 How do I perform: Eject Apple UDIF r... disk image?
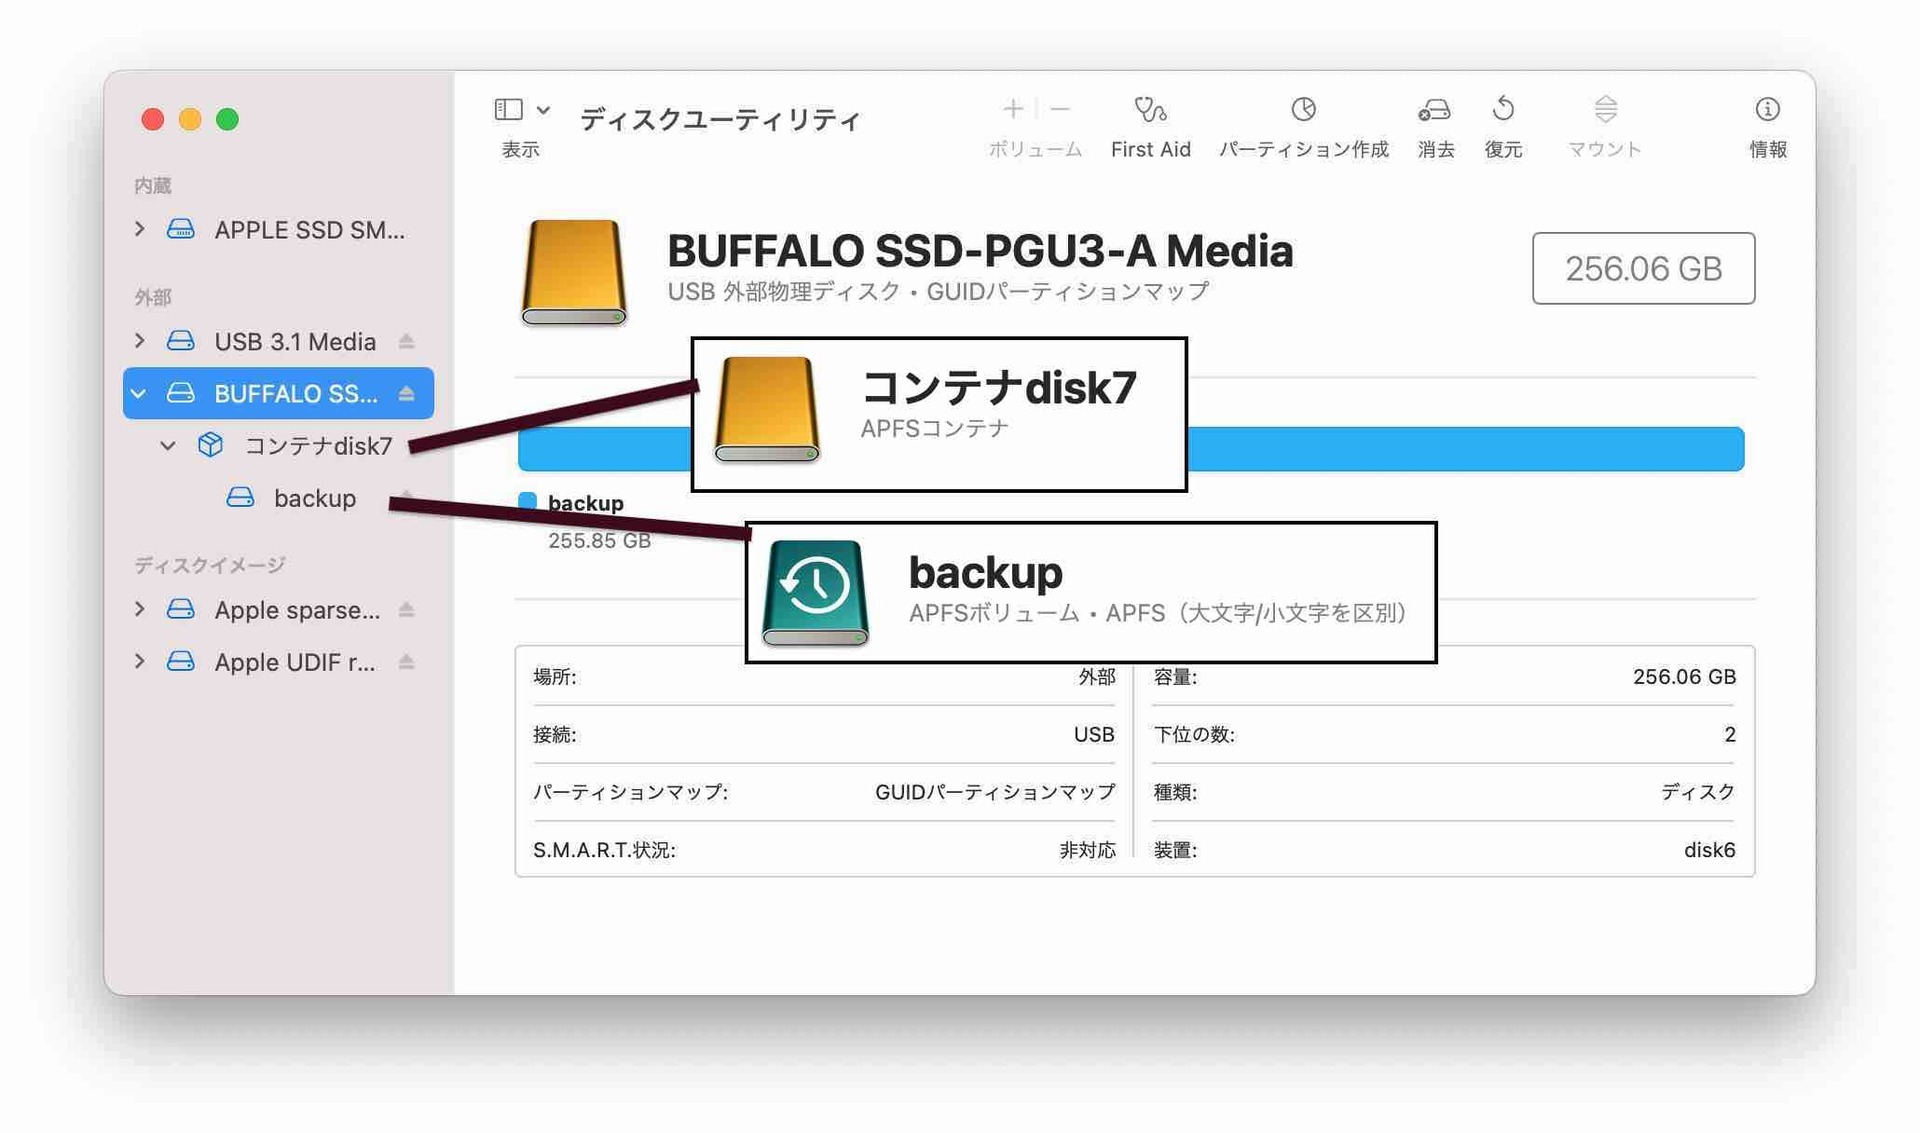406,661
